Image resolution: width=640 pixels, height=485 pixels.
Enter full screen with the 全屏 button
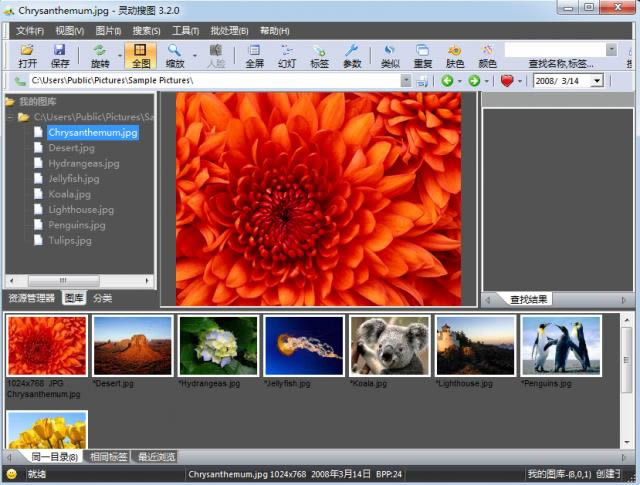coord(254,55)
